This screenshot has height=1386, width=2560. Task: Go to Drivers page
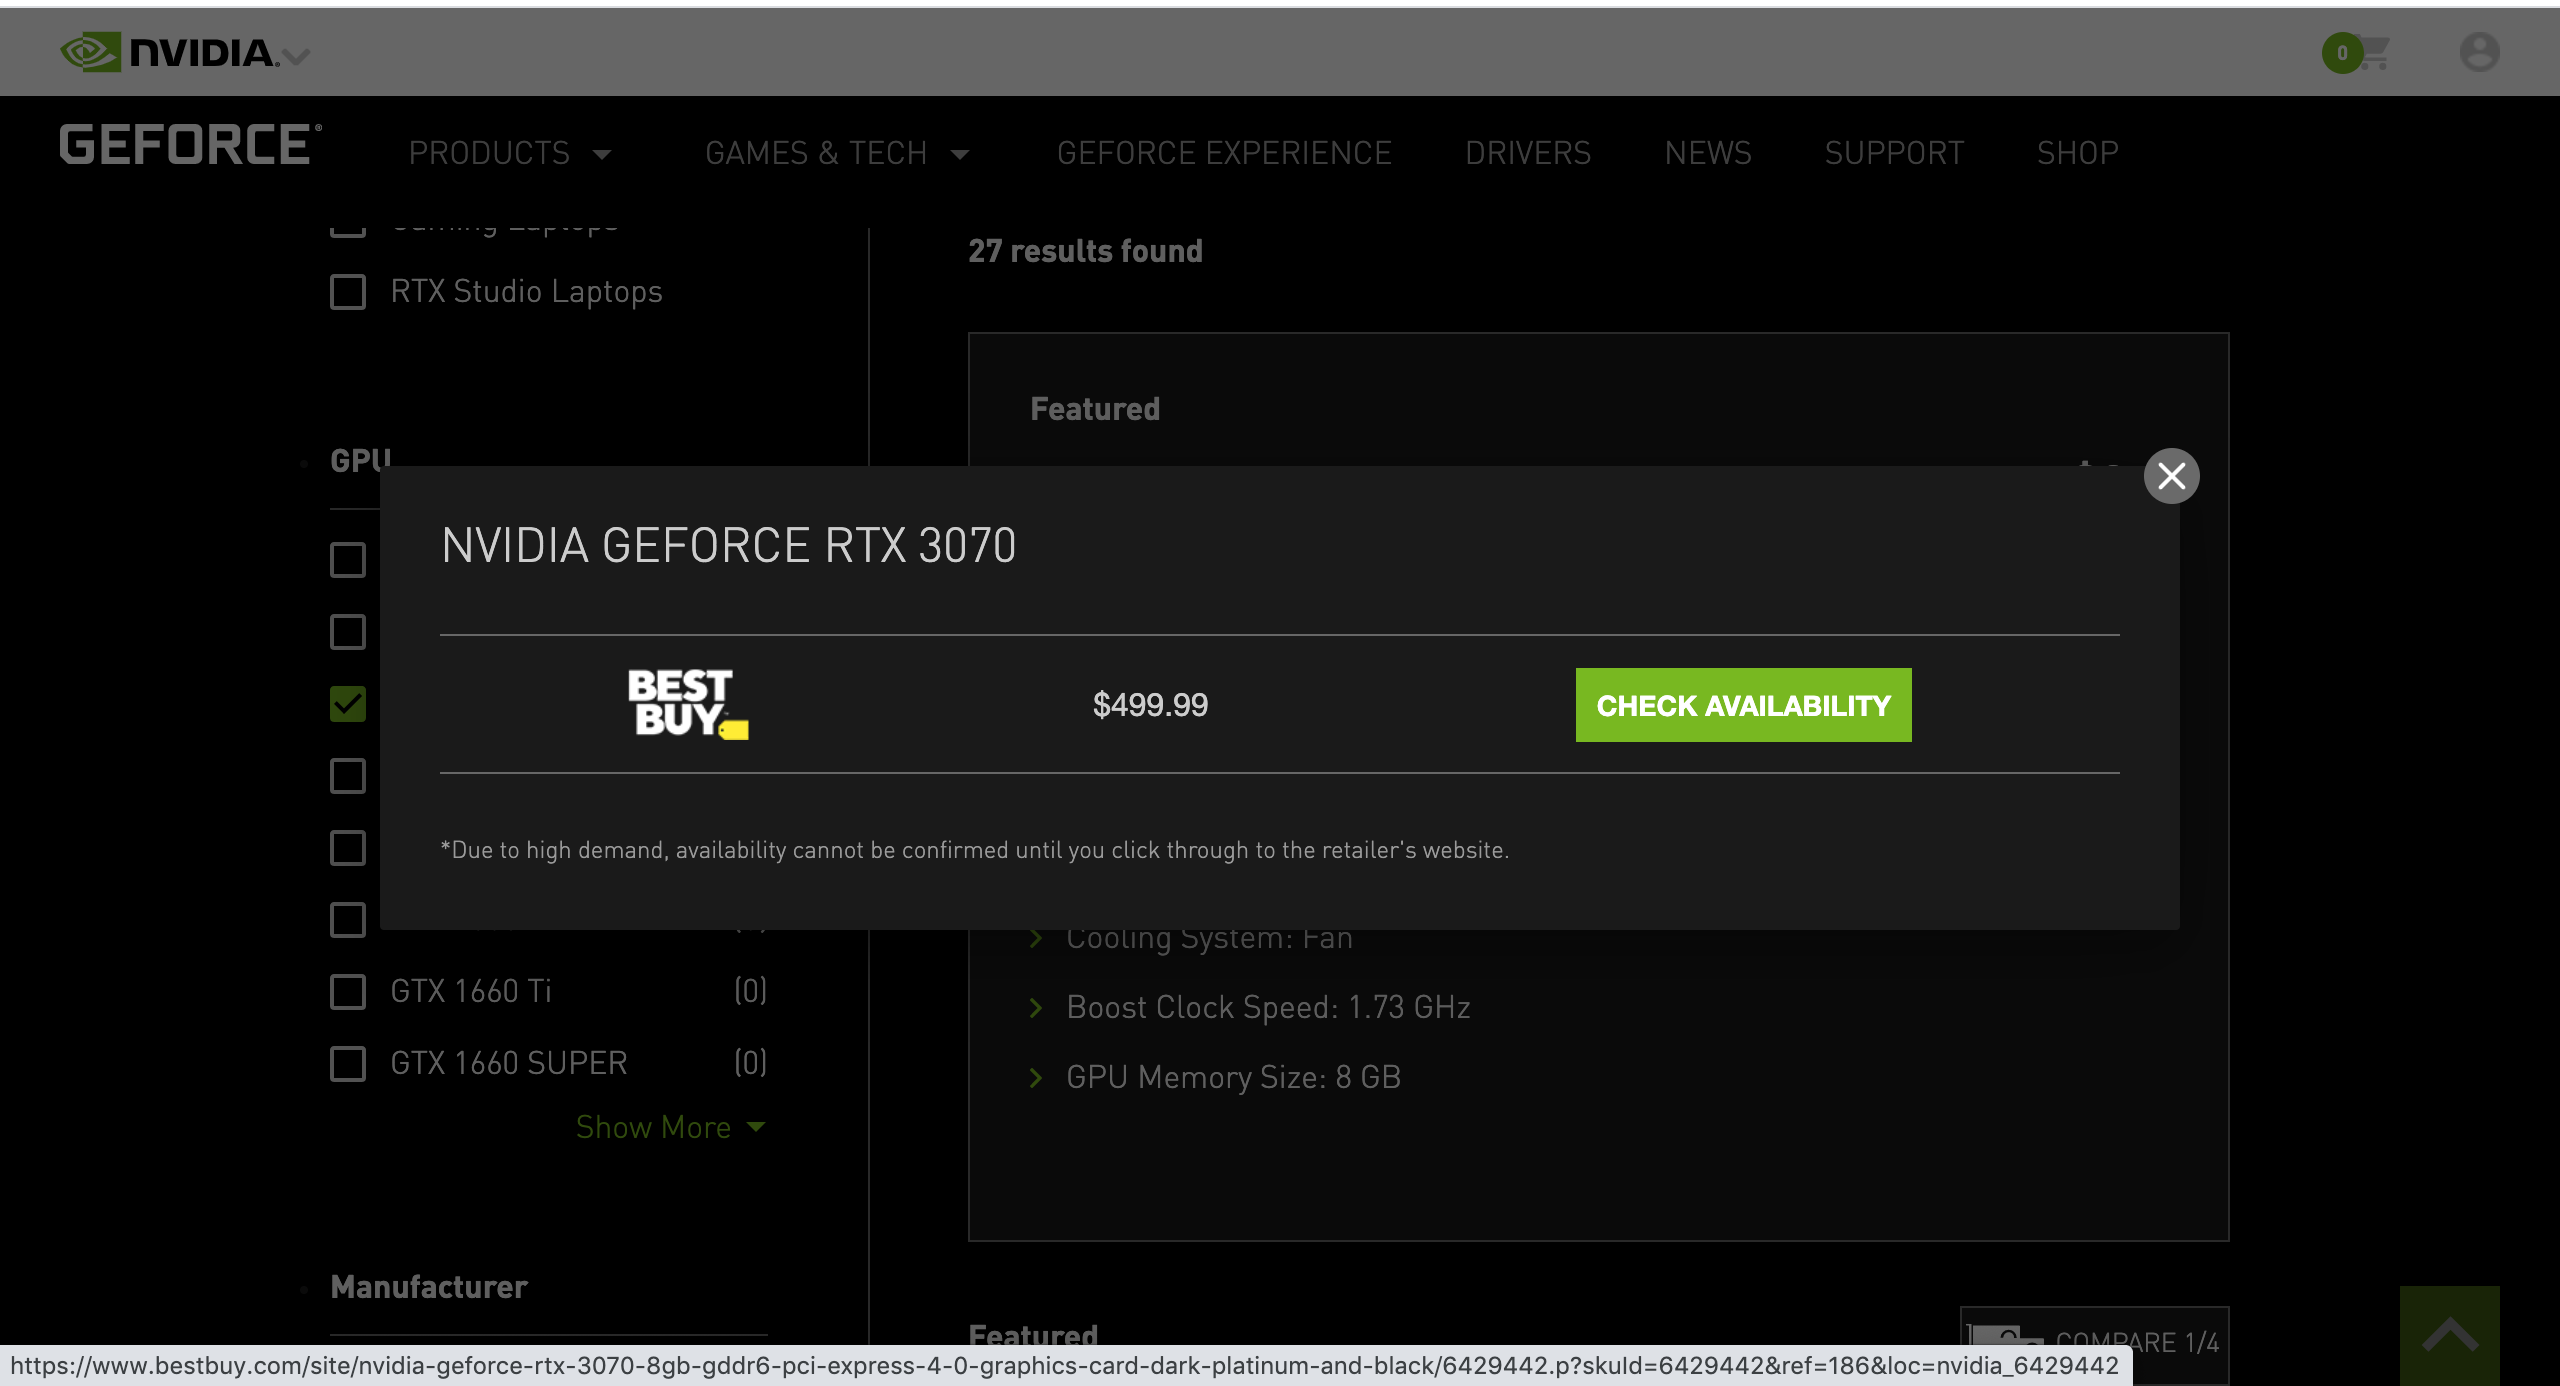tap(1528, 153)
